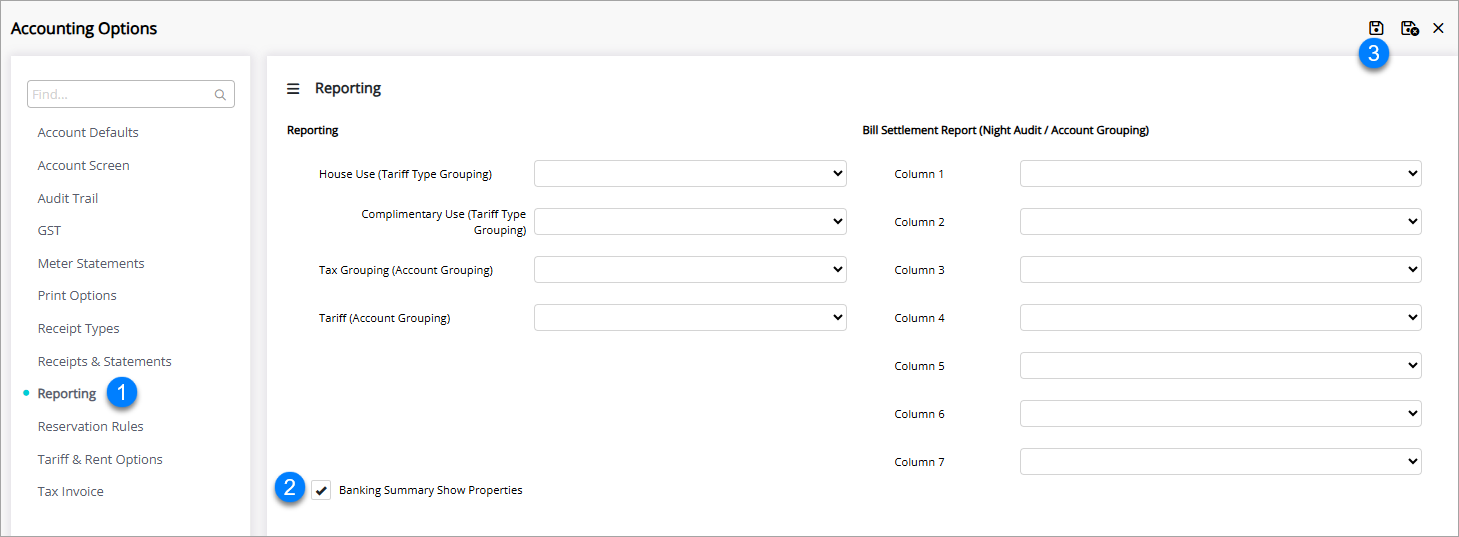Select the Column 4 dropdown
Screen dimensions: 1459x537
pos(1220,318)
